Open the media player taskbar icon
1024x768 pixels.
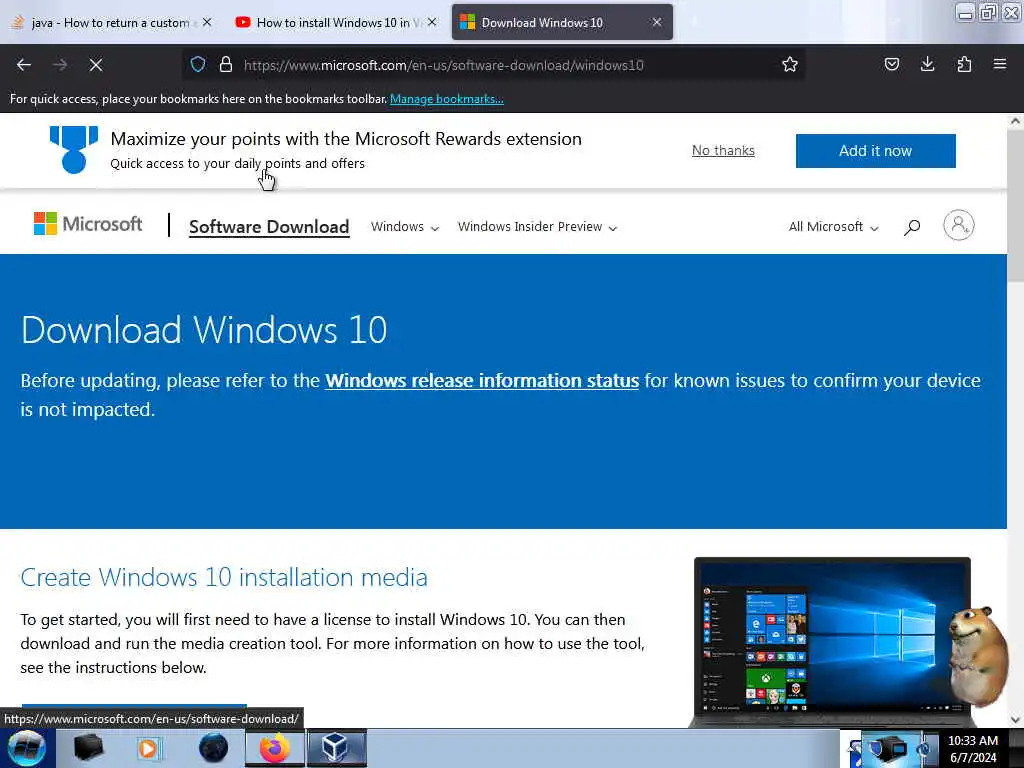coord(148,748)
